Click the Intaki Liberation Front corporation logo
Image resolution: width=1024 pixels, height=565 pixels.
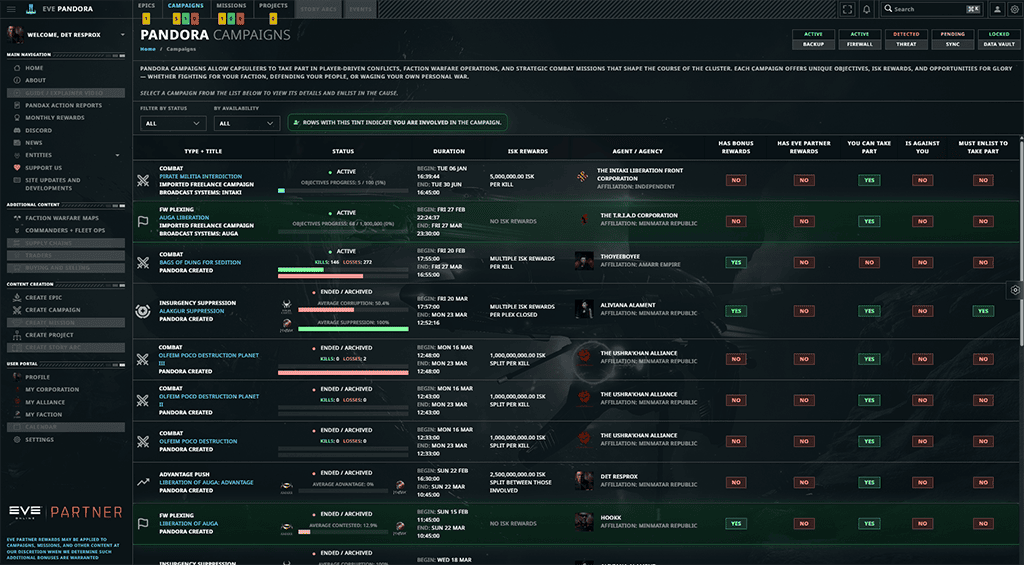coord(583,176)
